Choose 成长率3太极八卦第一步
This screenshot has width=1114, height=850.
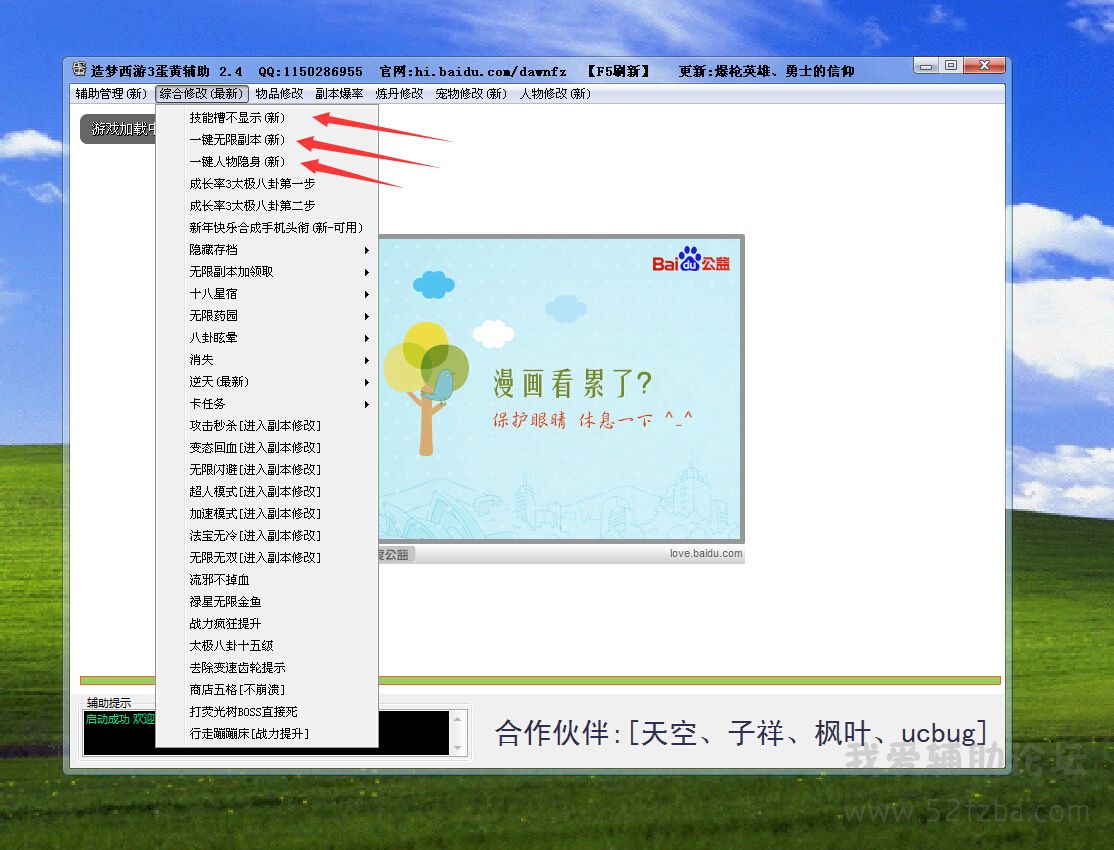(x=266, y=184)
